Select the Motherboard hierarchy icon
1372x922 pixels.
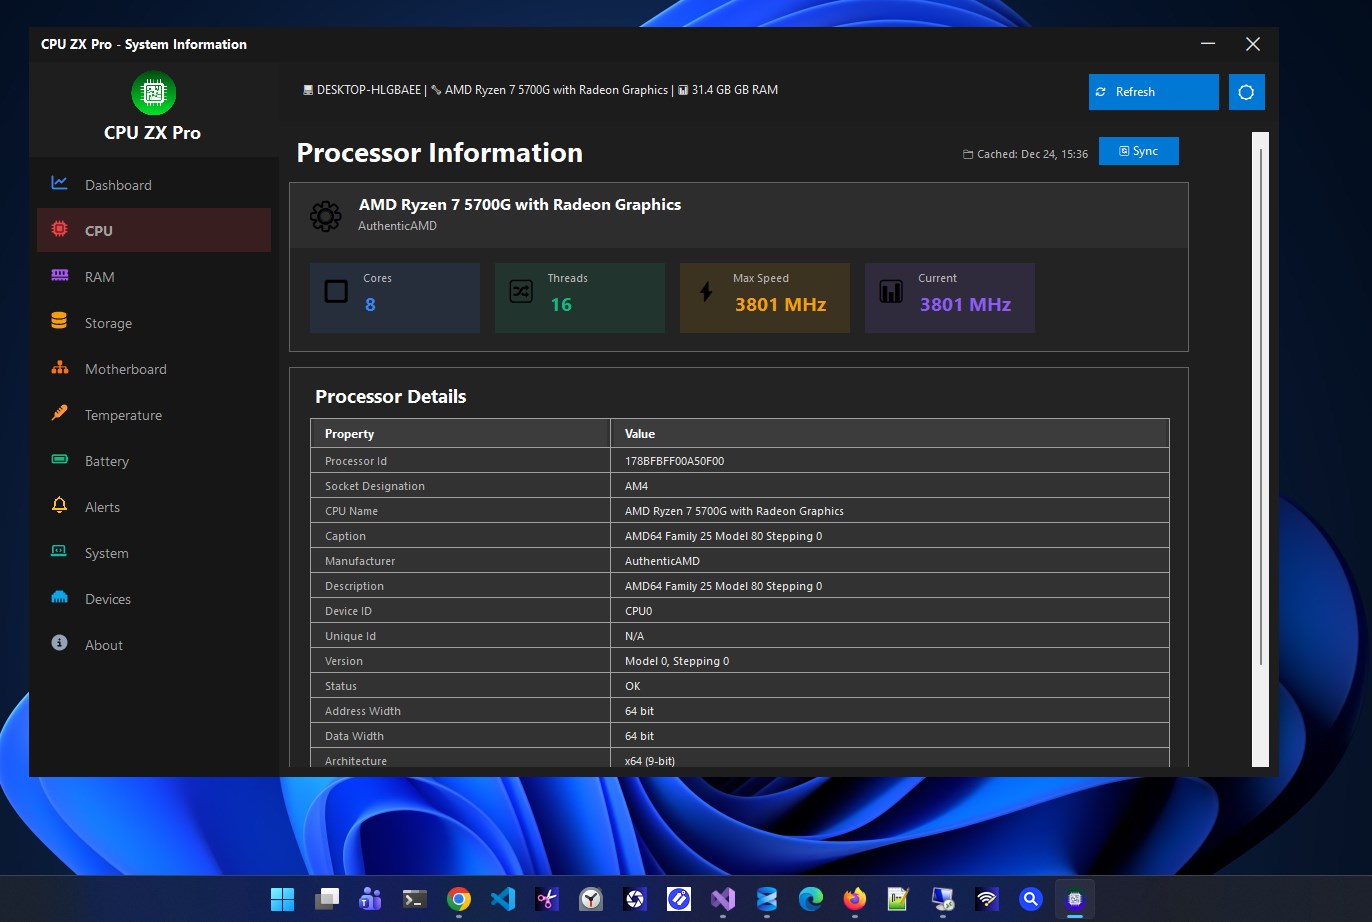click(60, 368)
